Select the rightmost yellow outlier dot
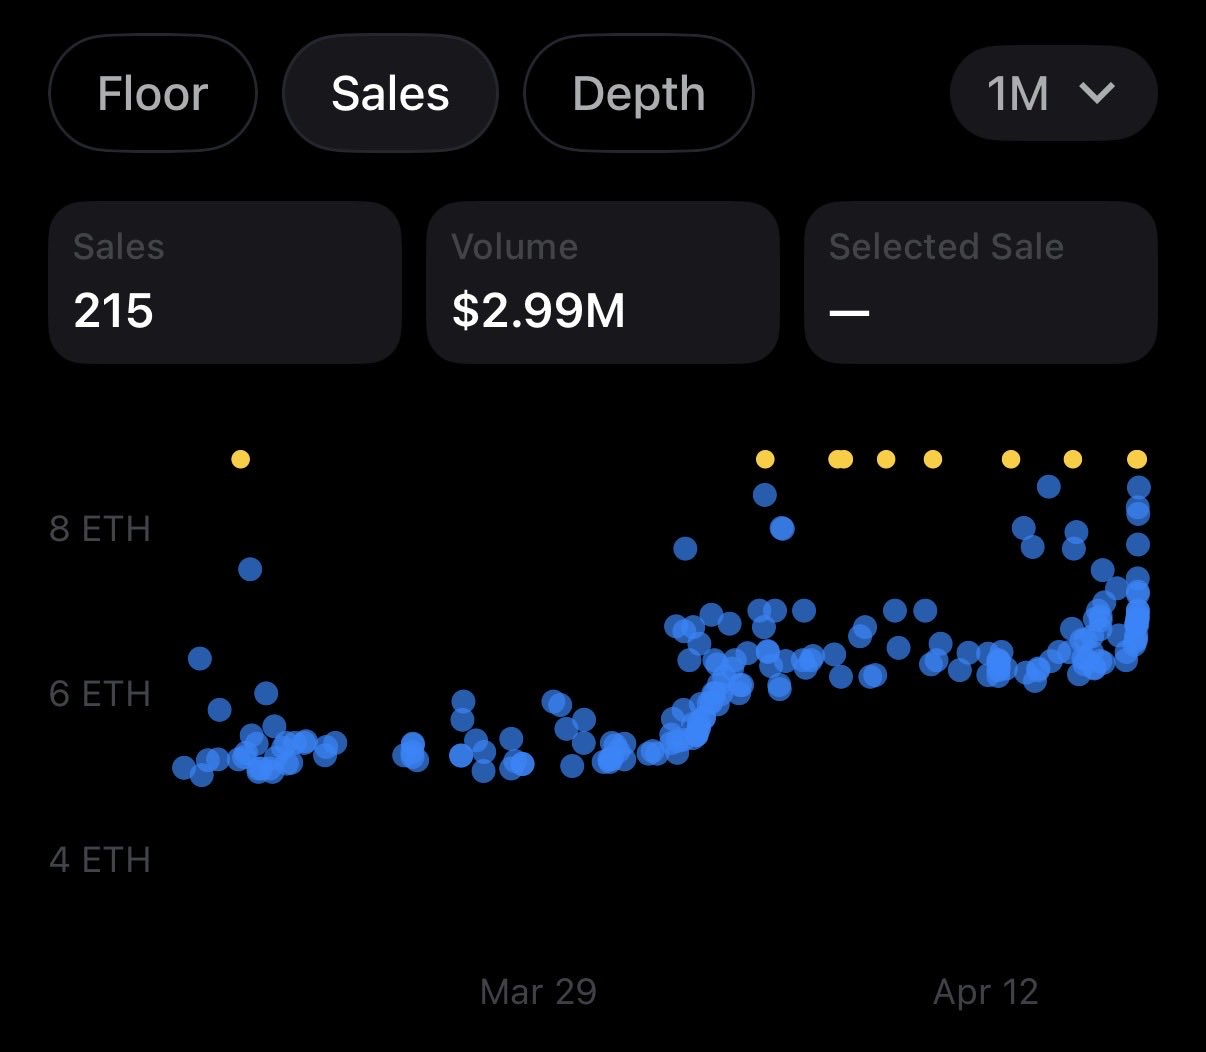 1137,460
